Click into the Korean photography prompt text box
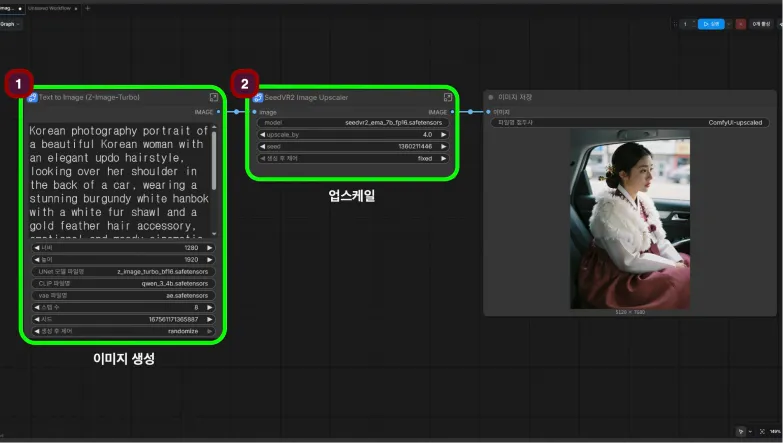The width and height of the screenshot is (783, 443). (x=119, y=180)
